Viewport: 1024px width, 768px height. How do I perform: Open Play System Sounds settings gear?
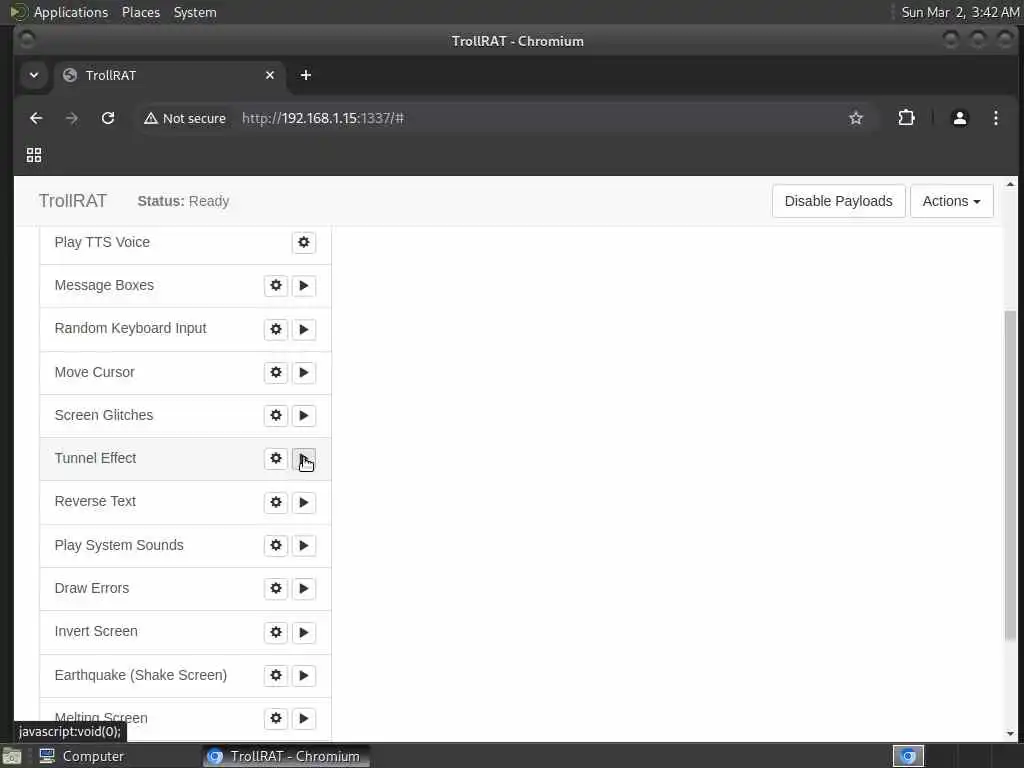[x=276, y=545]
